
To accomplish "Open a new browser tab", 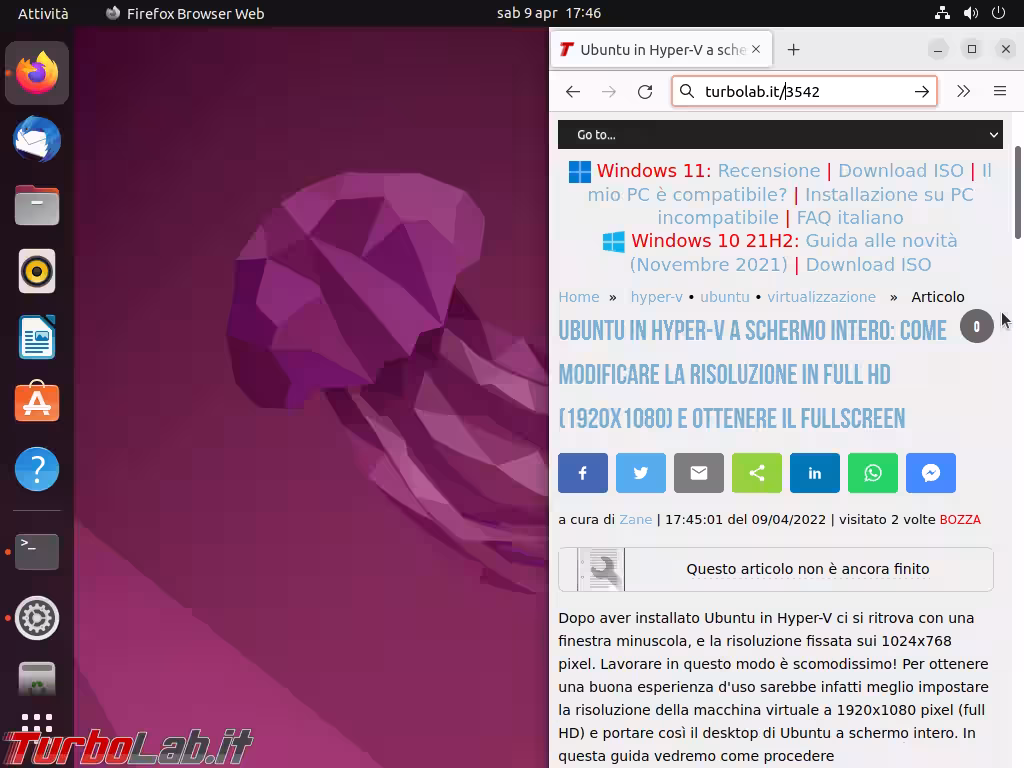I will pos(793,49).
